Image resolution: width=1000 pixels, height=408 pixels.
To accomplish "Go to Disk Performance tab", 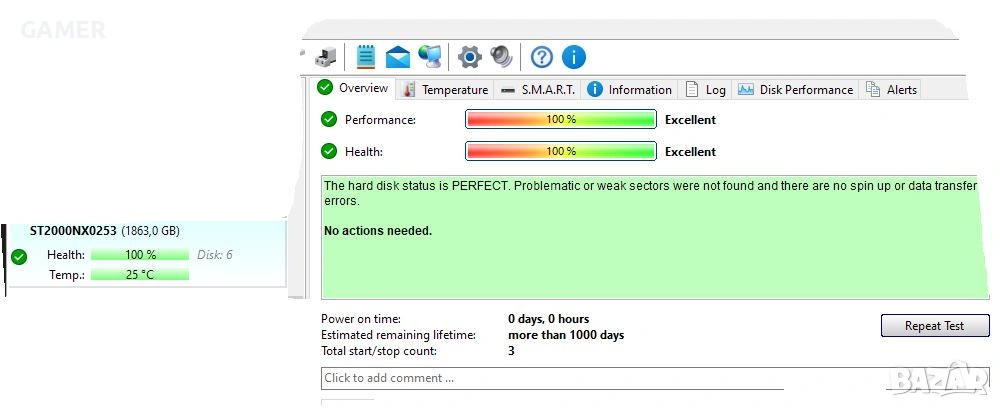I will [x=796, y=89].
